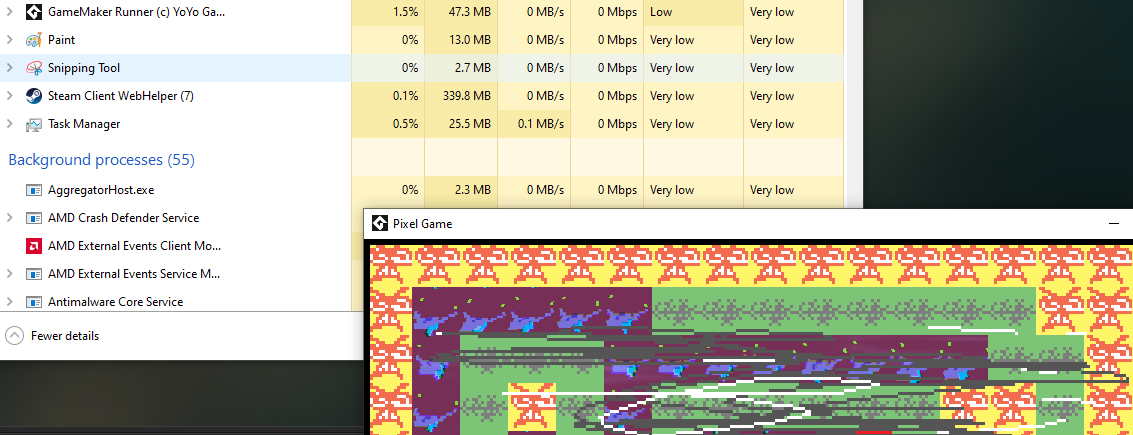The image size is (1133, 435).
Task: Click the Steam Client WebHelper icon
Action: 33,95
